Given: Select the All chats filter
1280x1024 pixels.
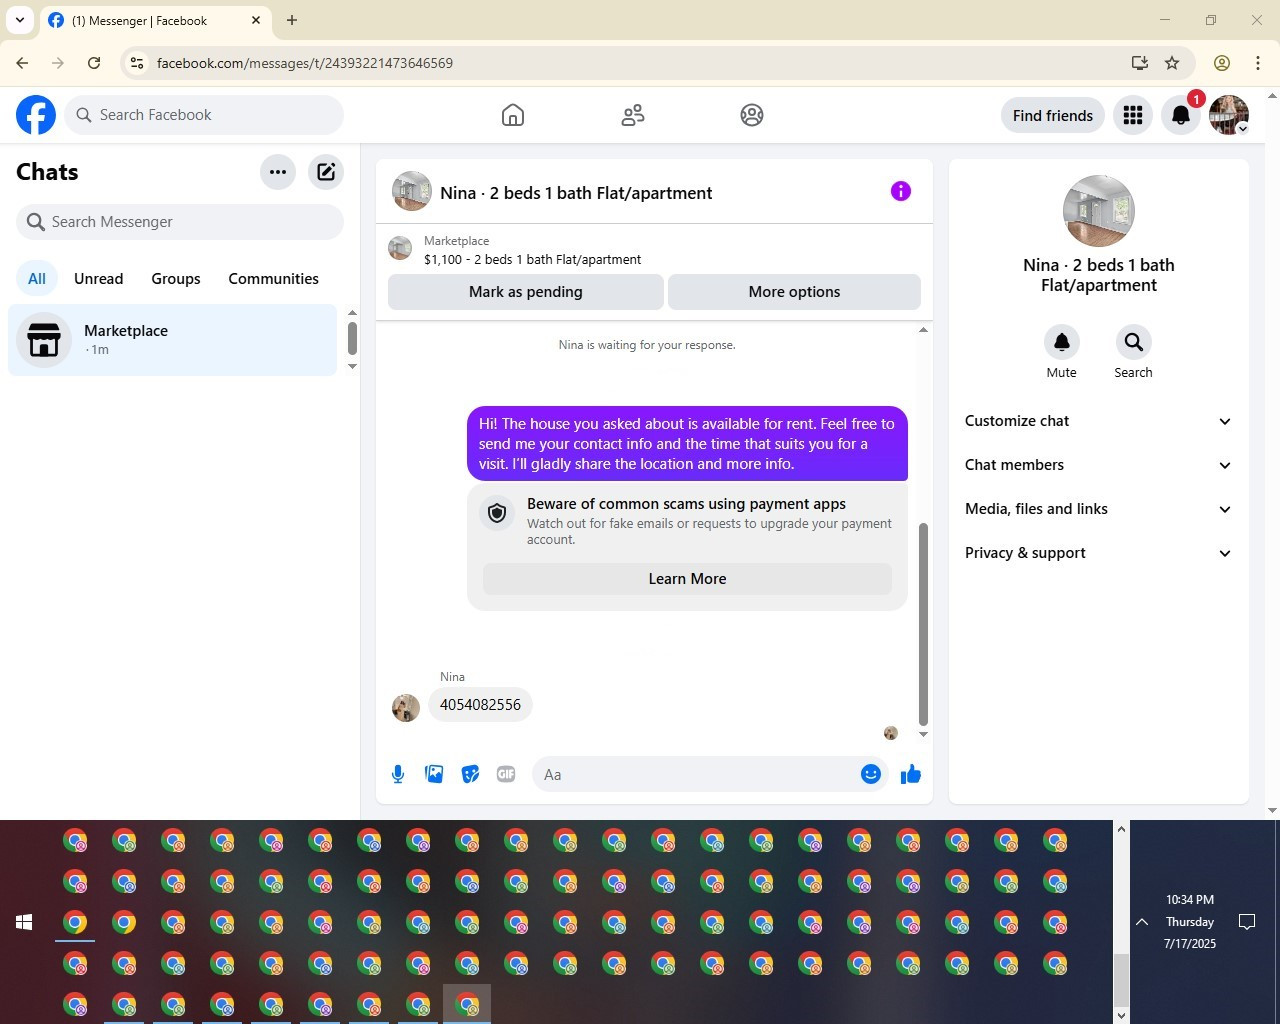Looking at the screenshot, I should pyautogui.click(x=37, y=279).
